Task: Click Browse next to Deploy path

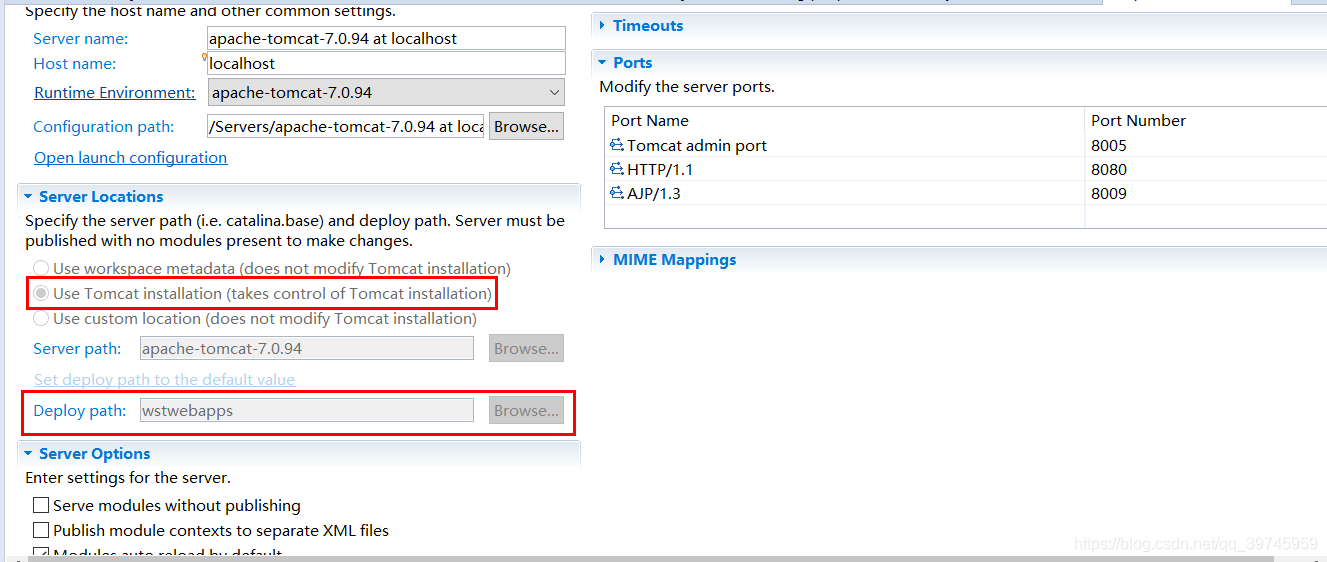Action: click(x=526, y=411)
